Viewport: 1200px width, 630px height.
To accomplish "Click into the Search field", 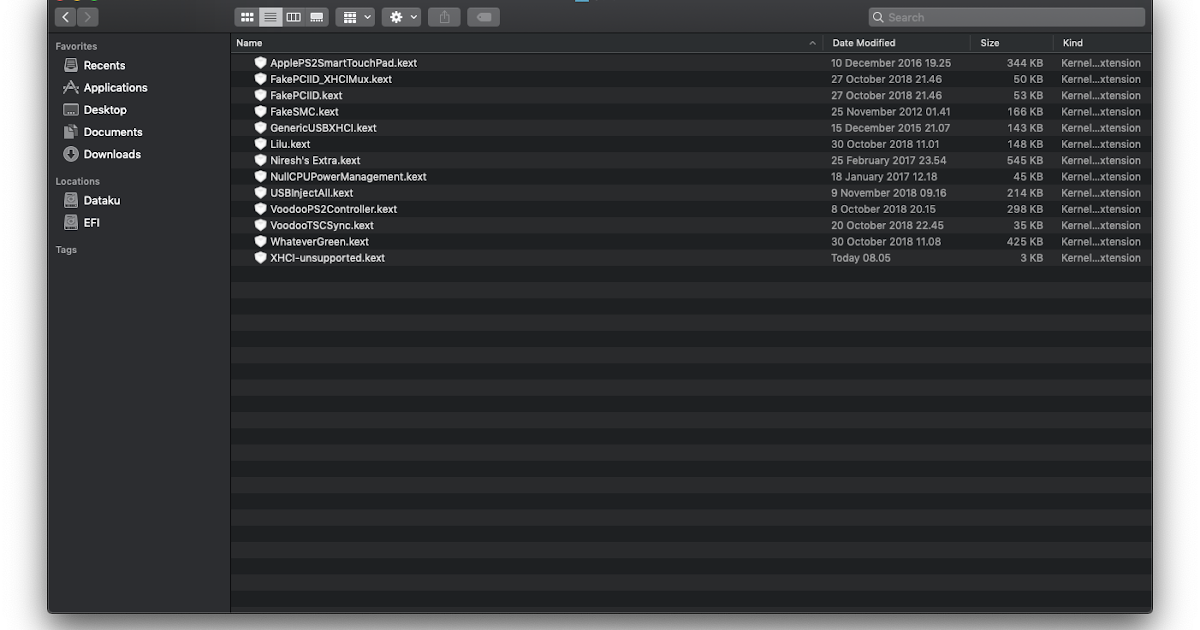I will [1006, 17].
